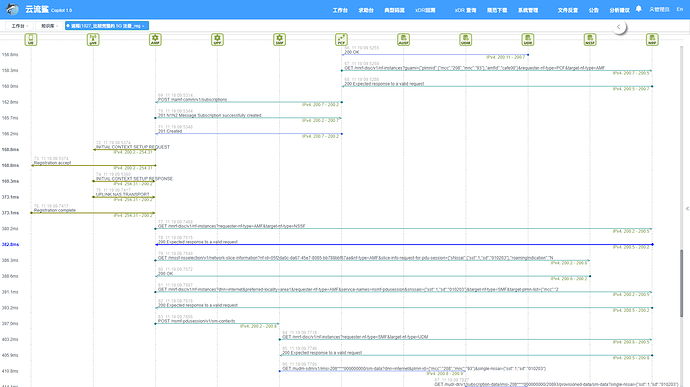
Task: Open the 管理员 user menu
Action: coord(659,9)
